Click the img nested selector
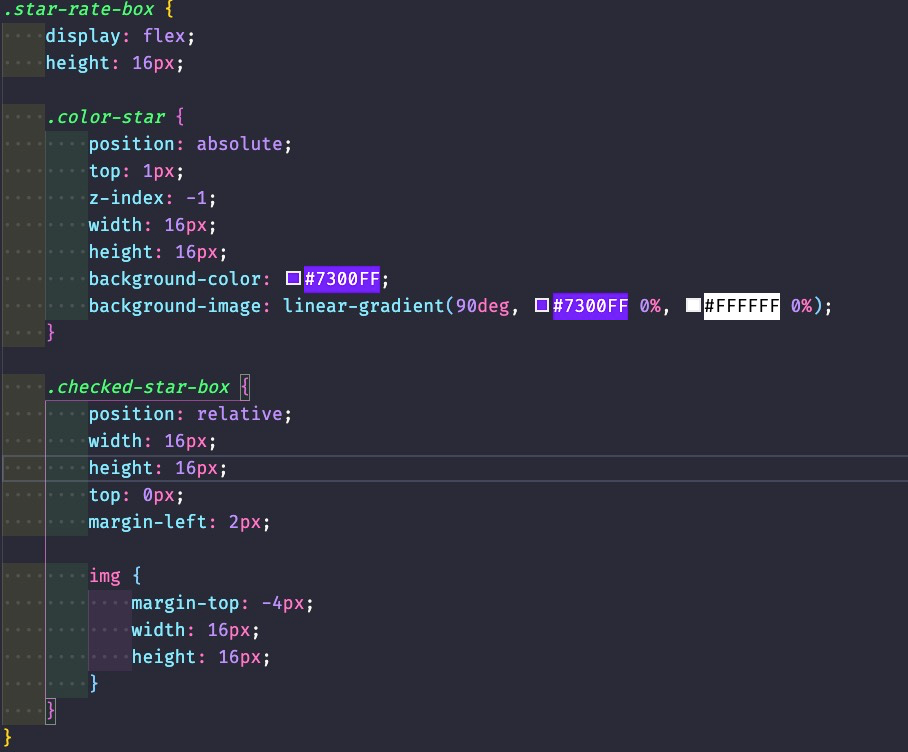This screenshot has width=908, height=752. coord(105,576)
